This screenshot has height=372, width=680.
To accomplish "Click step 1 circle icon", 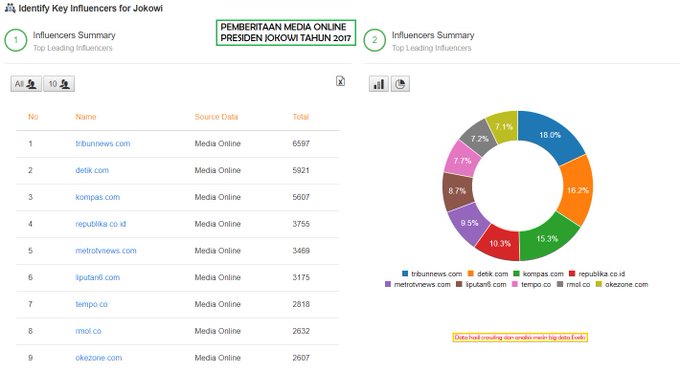I will (16, 40).
